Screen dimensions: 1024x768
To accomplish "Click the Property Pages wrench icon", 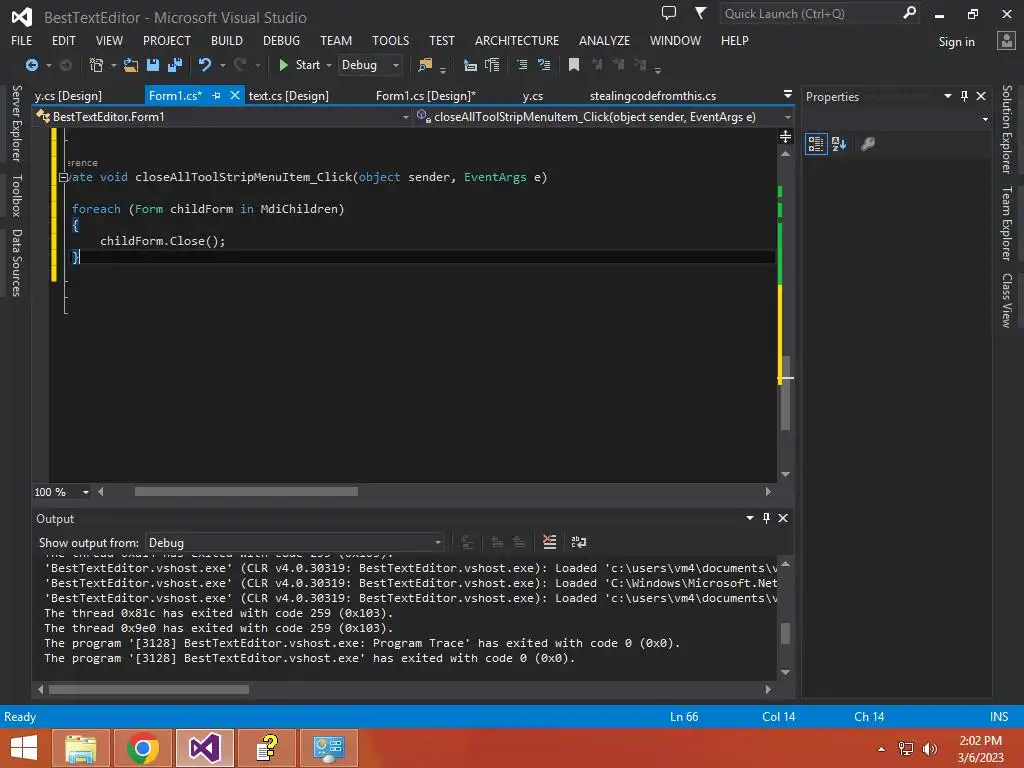I will coord(868,144).
